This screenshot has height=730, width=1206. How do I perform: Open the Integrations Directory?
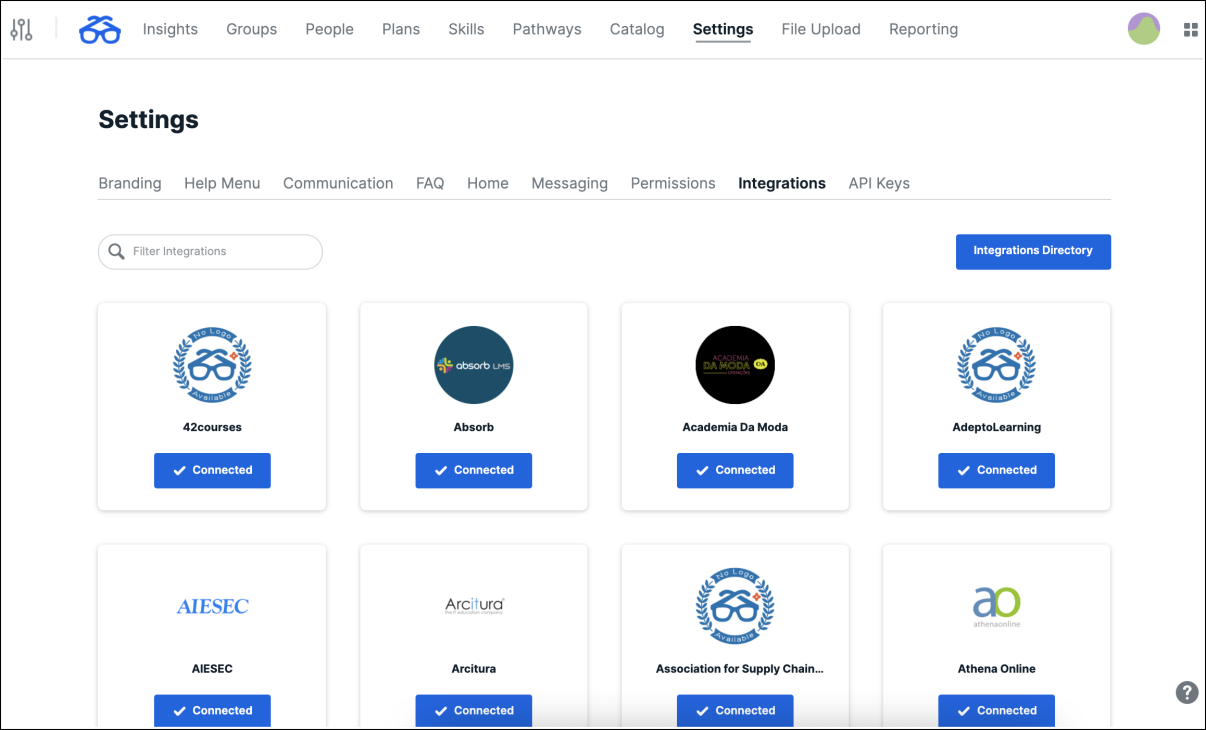click(1033, 252)
